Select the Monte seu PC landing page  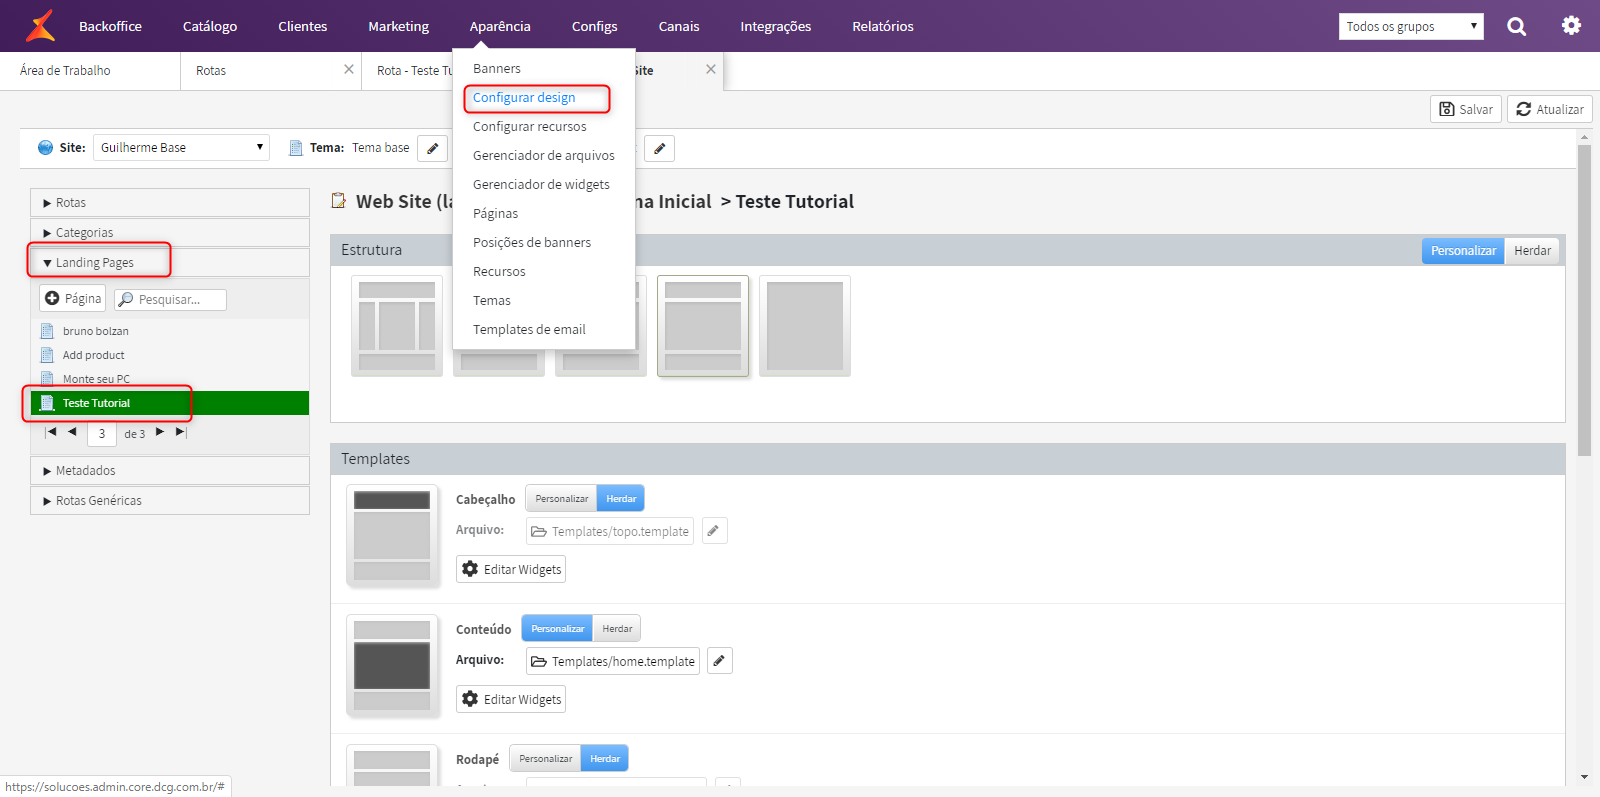tap(96, 379)
